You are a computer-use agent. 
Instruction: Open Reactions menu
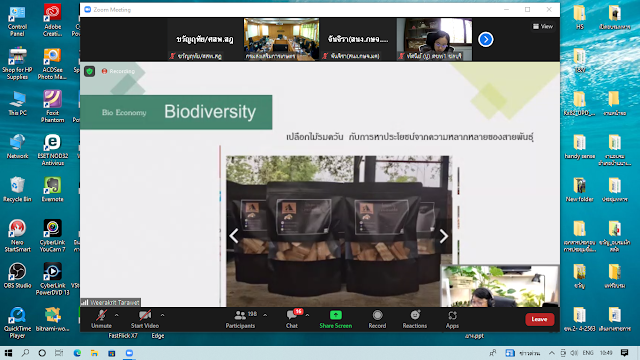(x=415, y=319)
